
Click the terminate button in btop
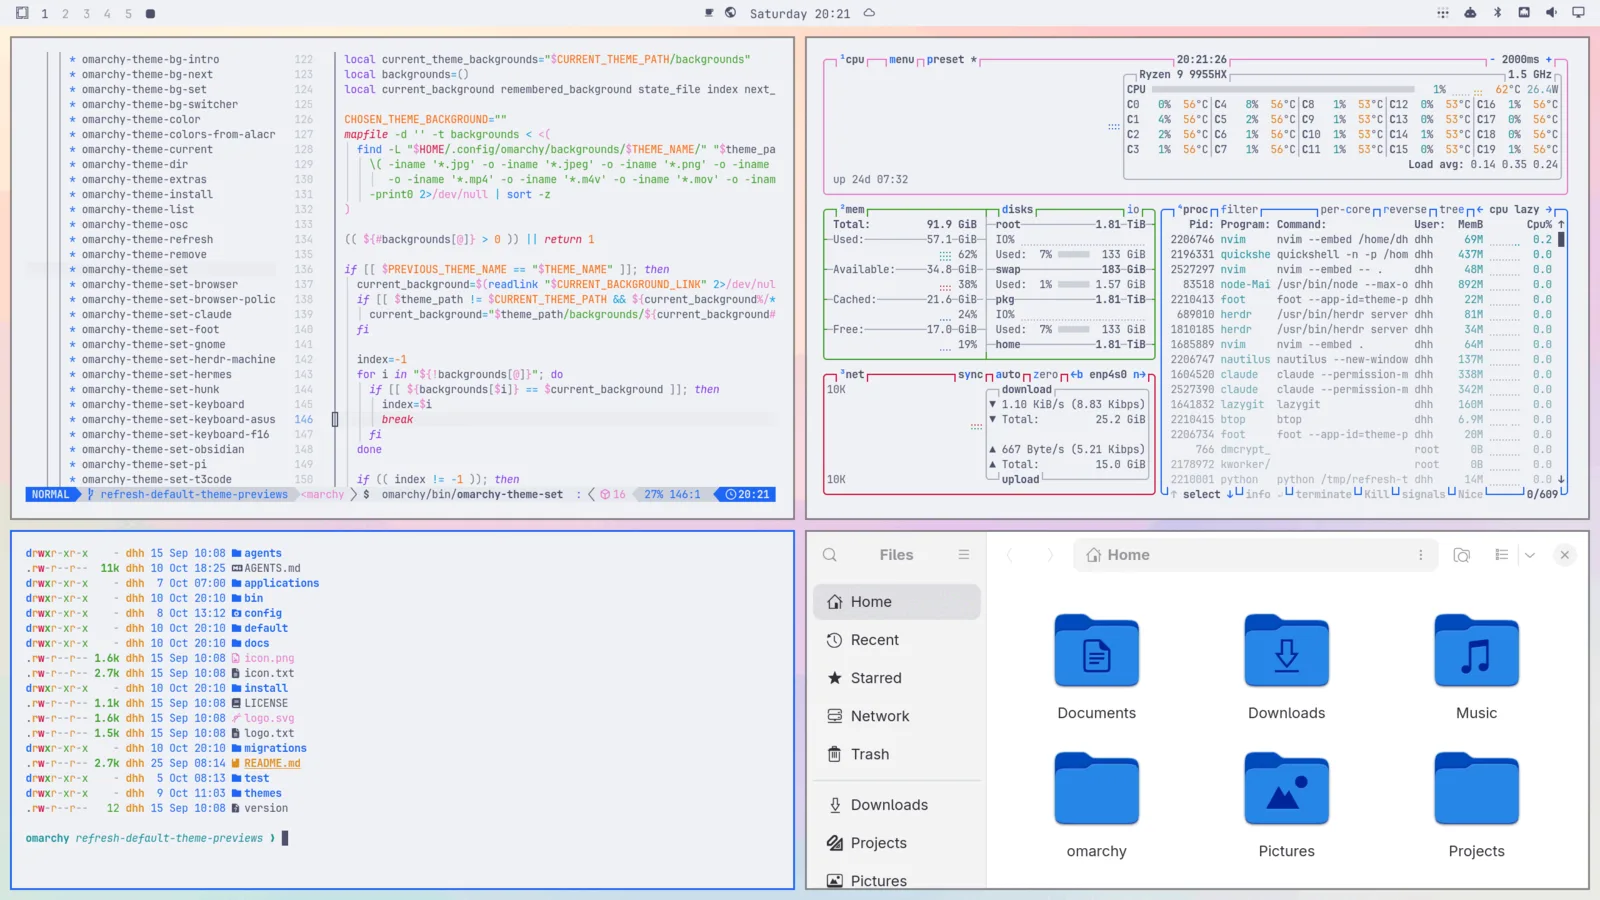(x=1323, y=494)
